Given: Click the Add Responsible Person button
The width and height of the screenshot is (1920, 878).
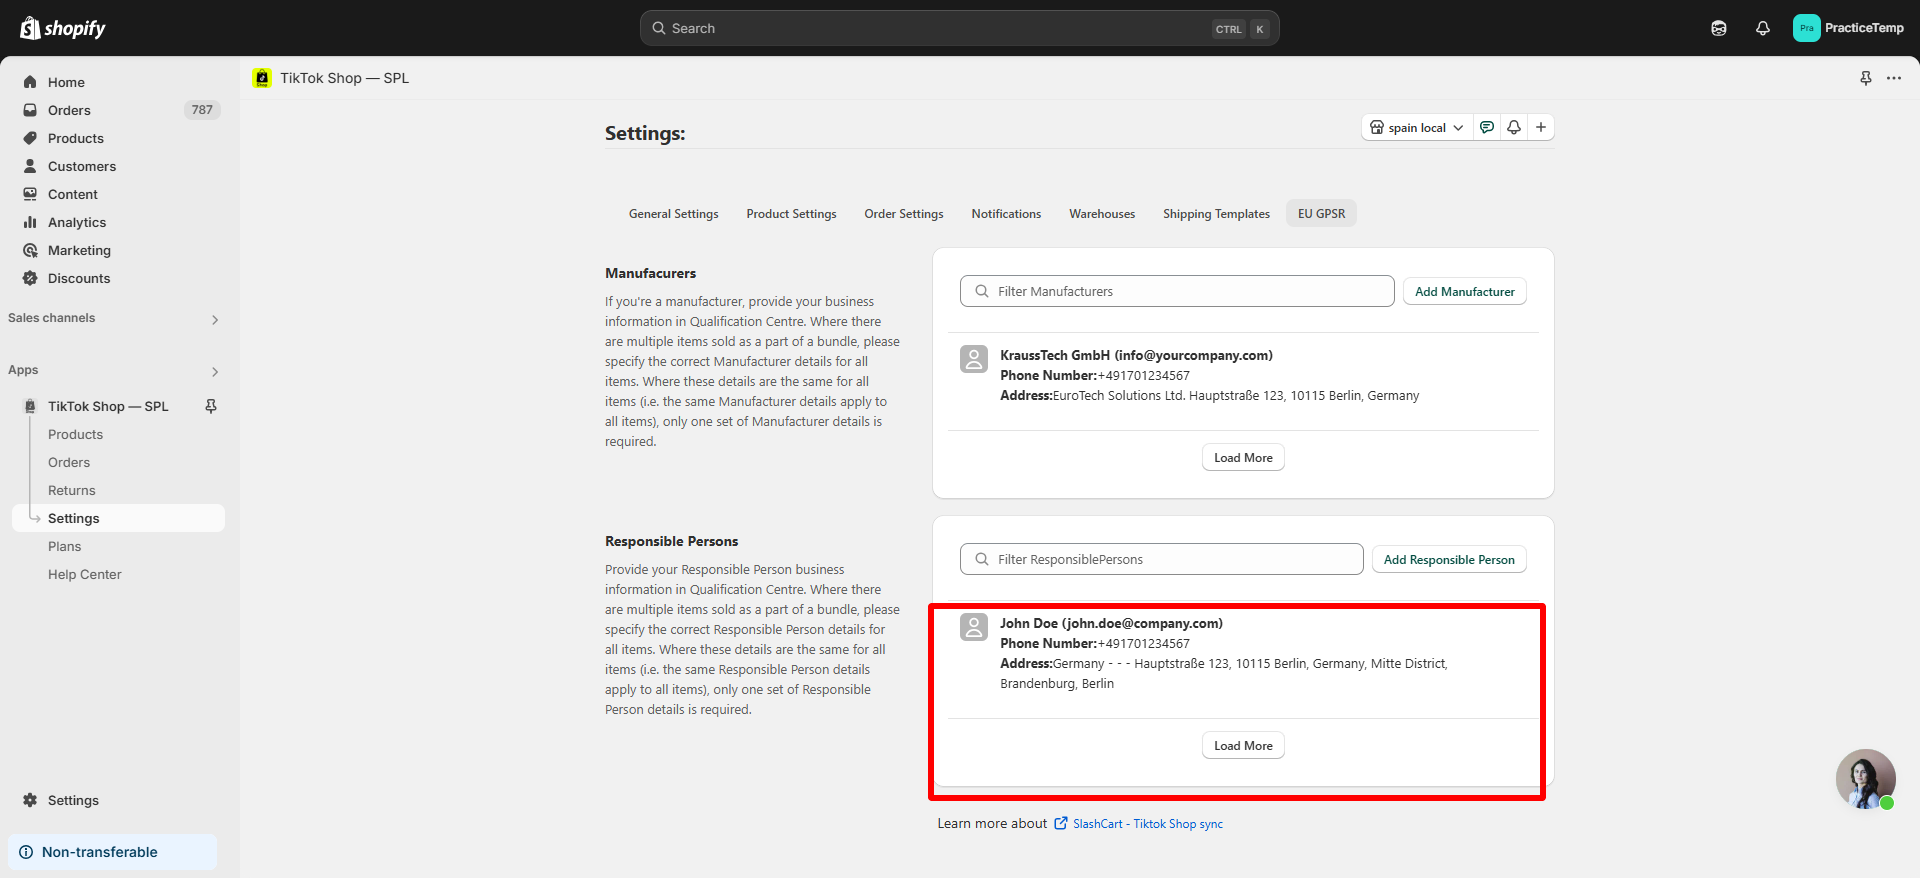Looking at the screenshot, I should pos(1448,560).
